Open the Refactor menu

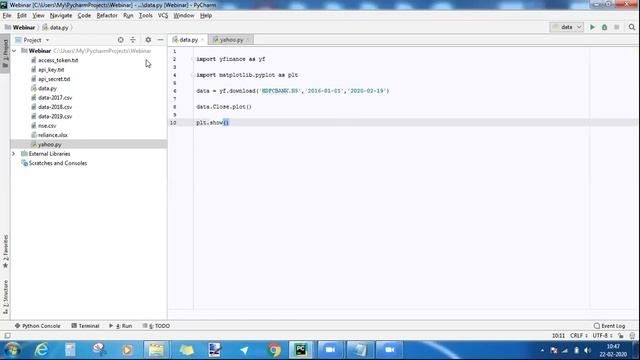point(107,16)
